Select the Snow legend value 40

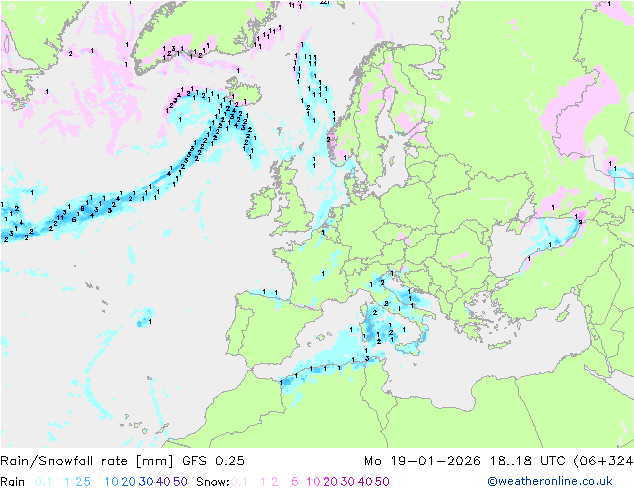pyautogui.click(x=365, y=482)
